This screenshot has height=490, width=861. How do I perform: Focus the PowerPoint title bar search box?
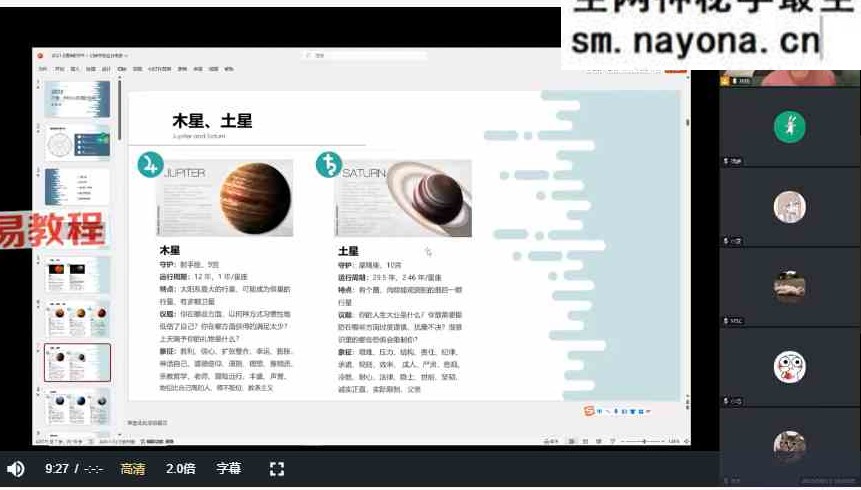pos(365,55)
